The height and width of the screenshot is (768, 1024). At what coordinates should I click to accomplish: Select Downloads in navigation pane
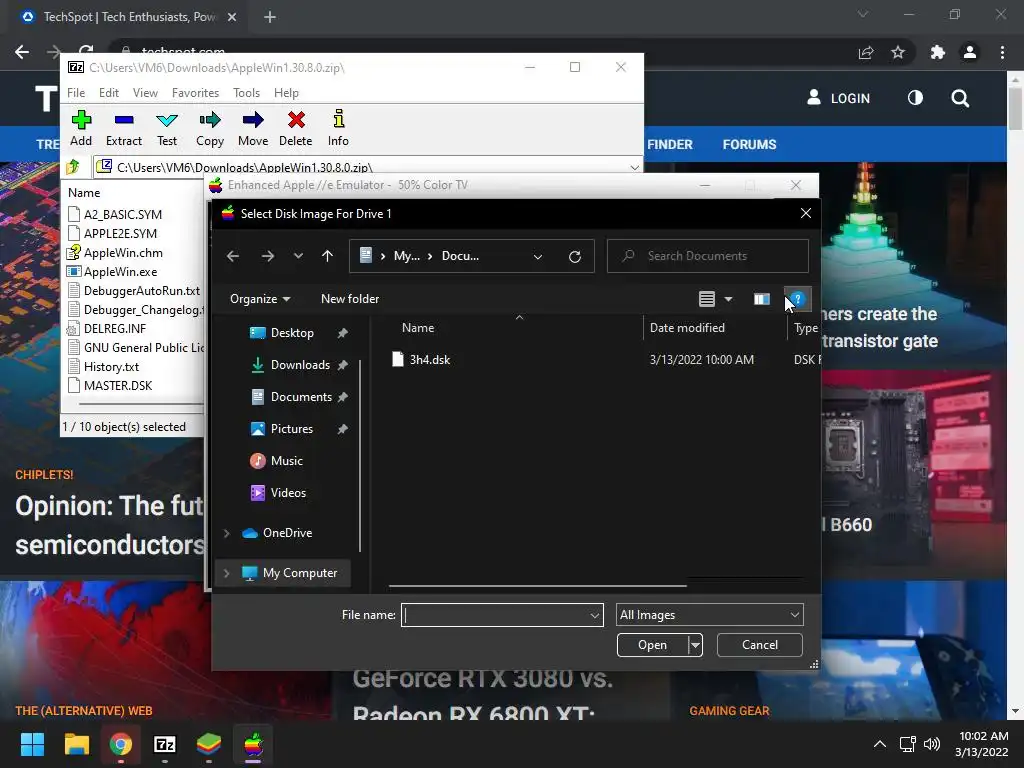click(299, 365)
